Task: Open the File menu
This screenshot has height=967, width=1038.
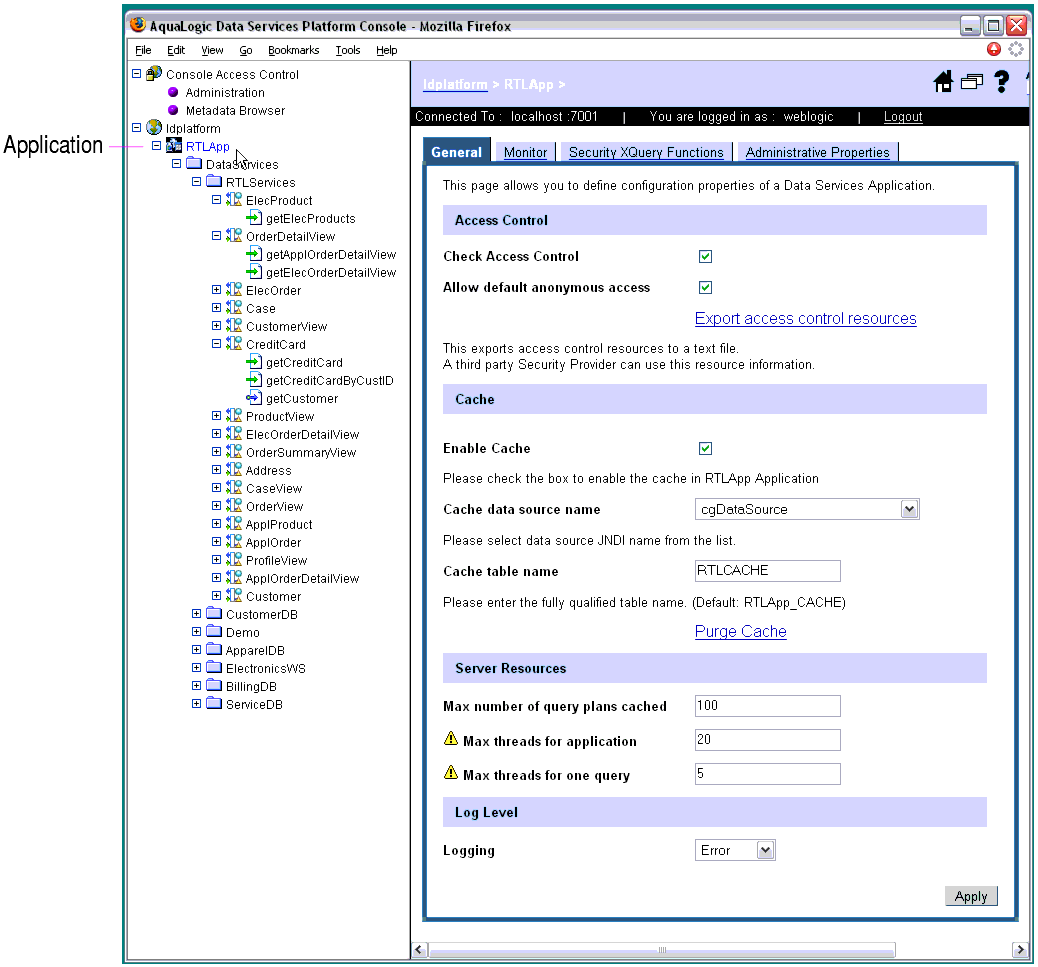Action: 143,50
